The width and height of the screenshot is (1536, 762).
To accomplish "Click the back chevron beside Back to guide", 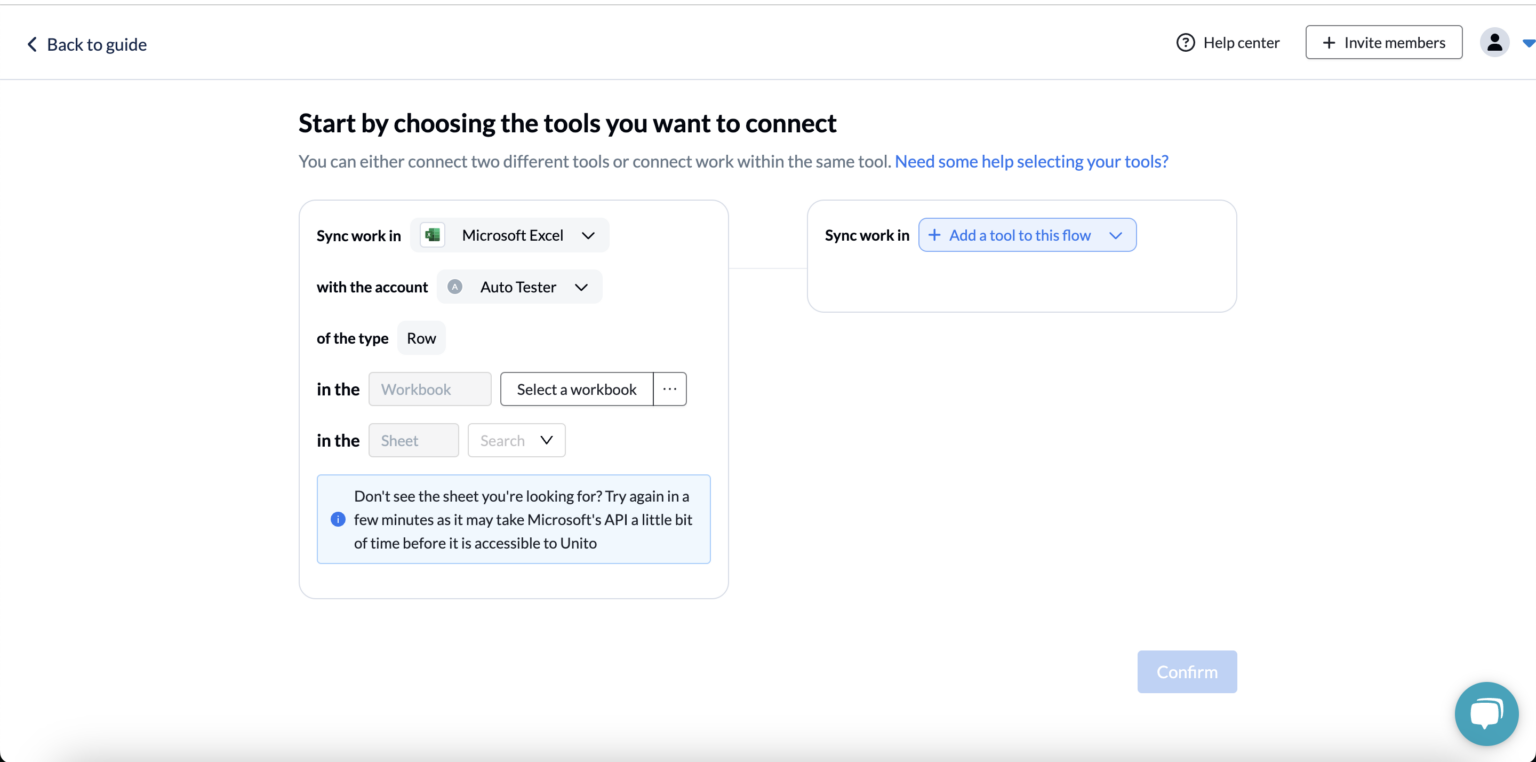I will 31,44.
